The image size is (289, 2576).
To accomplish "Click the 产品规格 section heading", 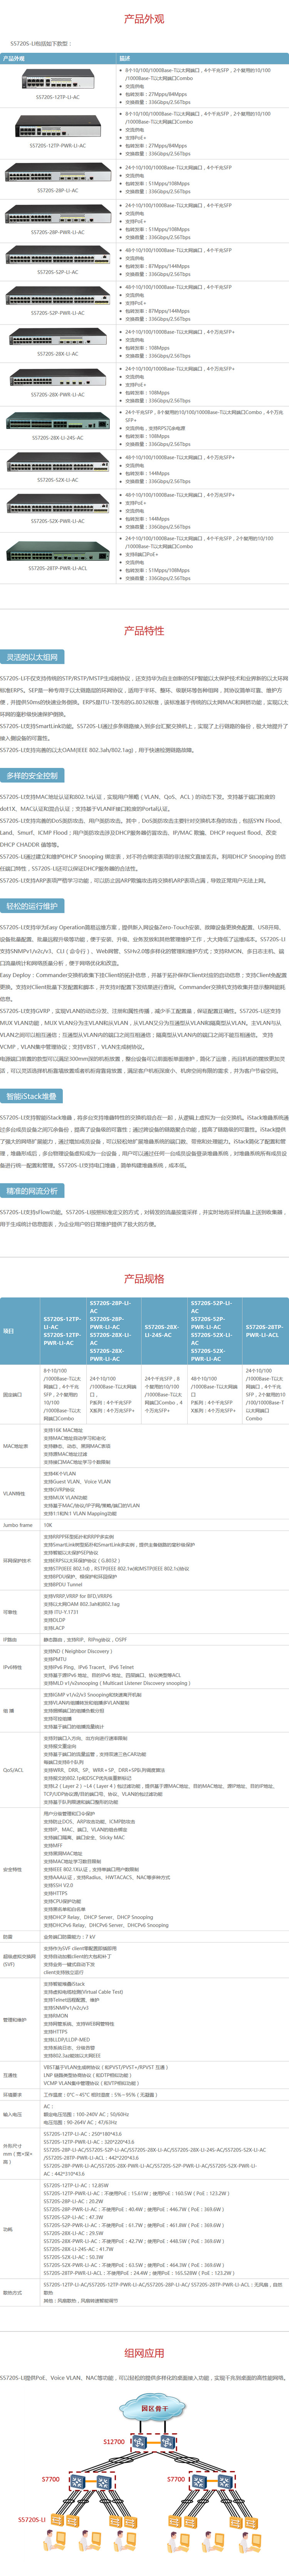I will click(x=144, y=1279).
